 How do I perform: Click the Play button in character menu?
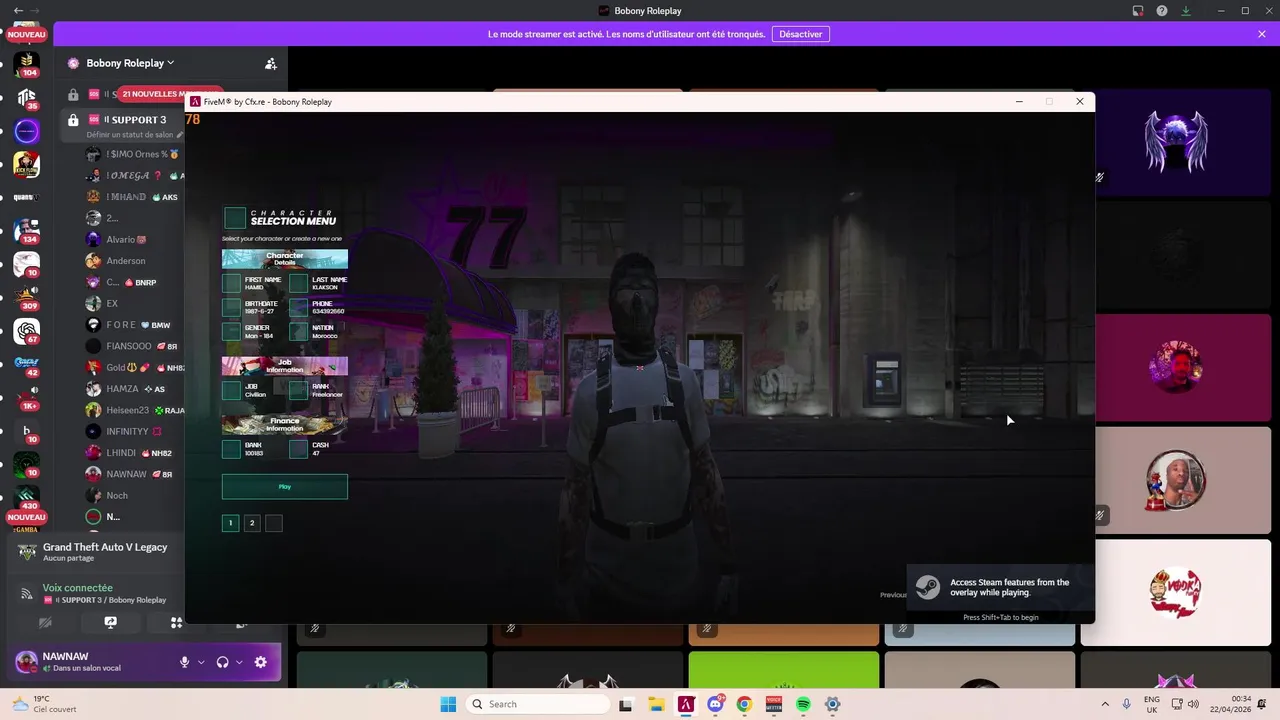click(285, 487)
